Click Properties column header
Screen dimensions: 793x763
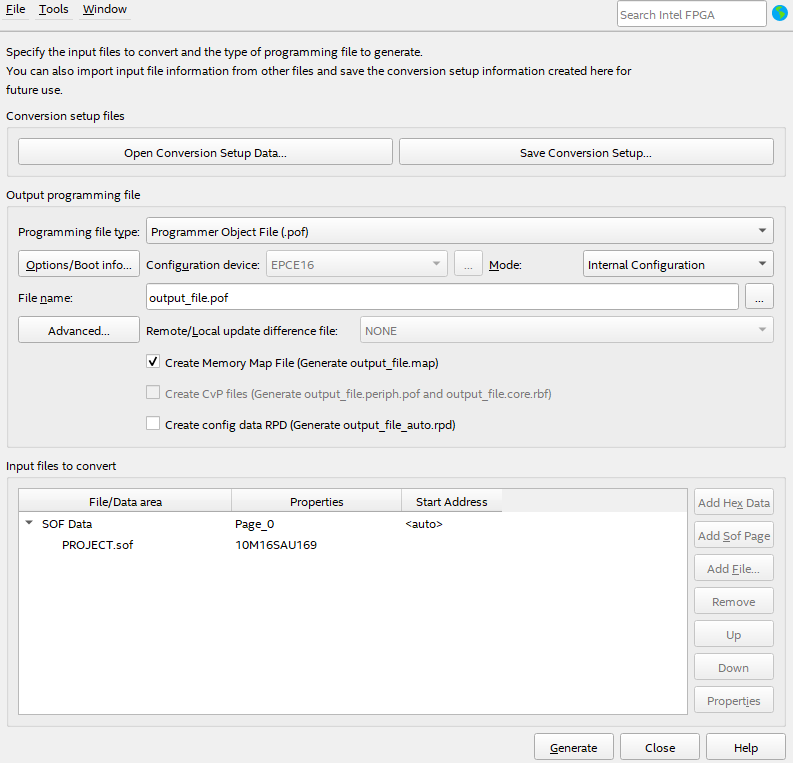(317, 501)
